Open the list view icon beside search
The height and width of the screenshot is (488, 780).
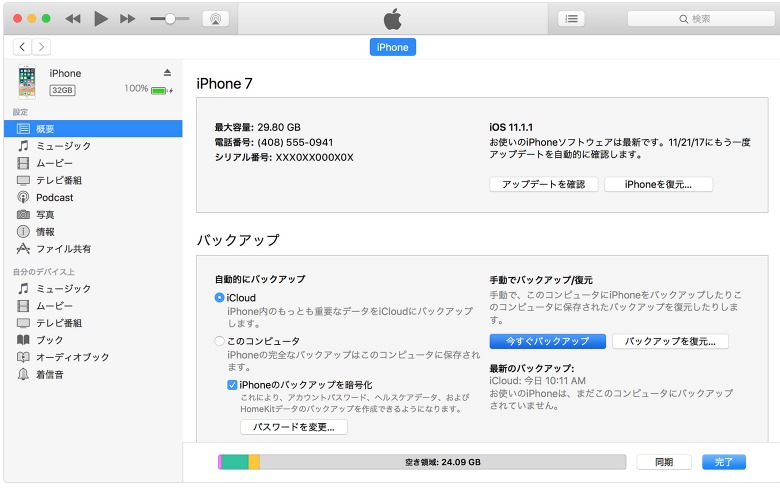pyautogui.click(x=571, y=19)
